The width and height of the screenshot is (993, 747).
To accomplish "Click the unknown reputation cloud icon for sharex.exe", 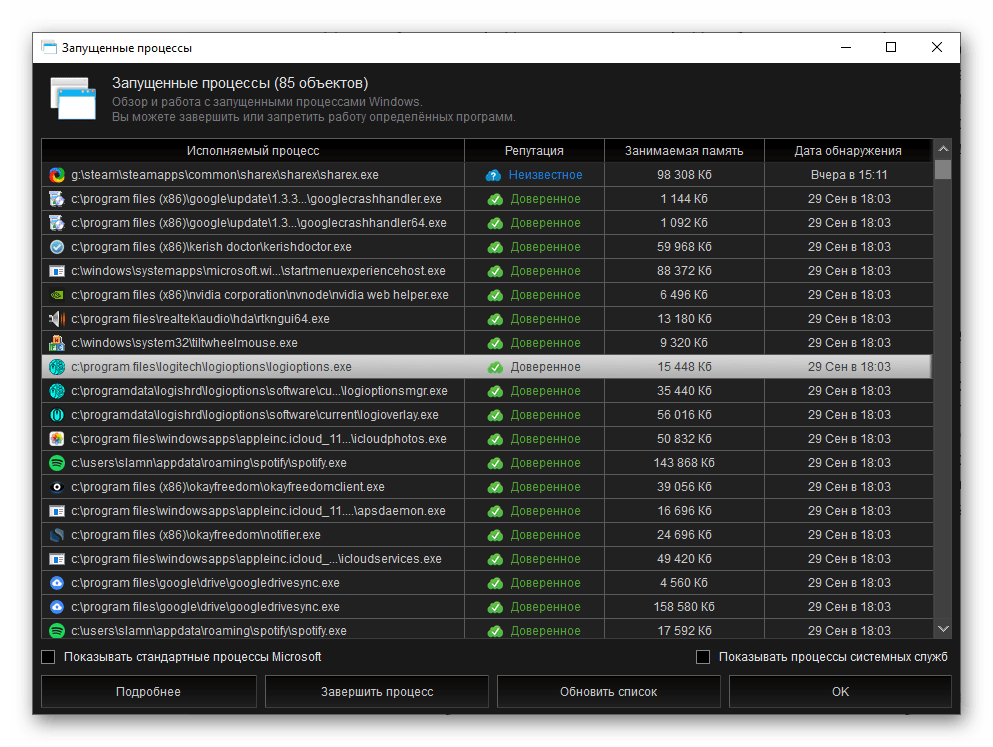I will [x=493, y=175].
